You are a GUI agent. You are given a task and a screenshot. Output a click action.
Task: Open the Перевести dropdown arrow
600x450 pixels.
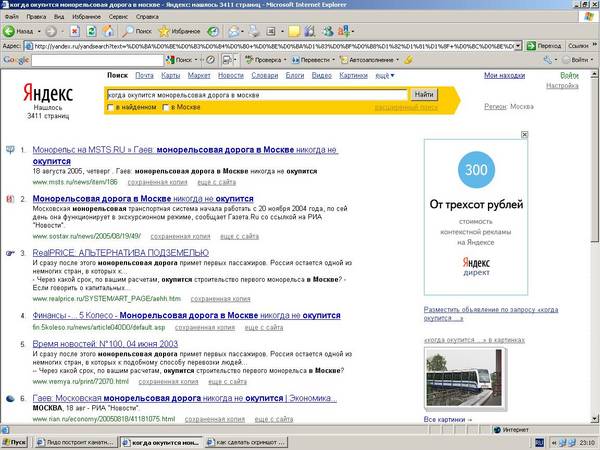pos(333,60)
